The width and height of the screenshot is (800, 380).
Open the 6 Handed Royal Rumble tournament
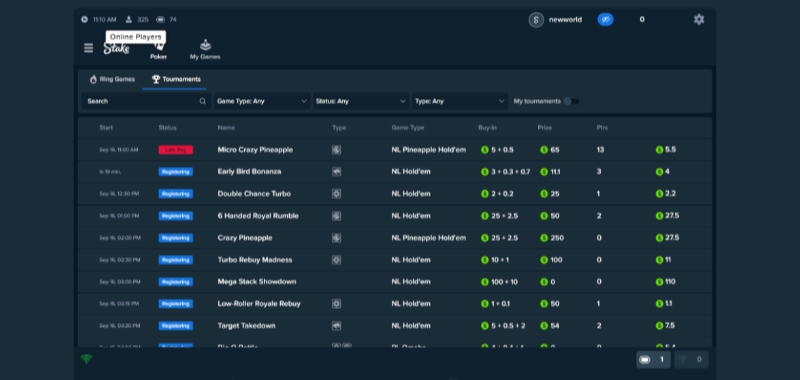coord(258,216)
